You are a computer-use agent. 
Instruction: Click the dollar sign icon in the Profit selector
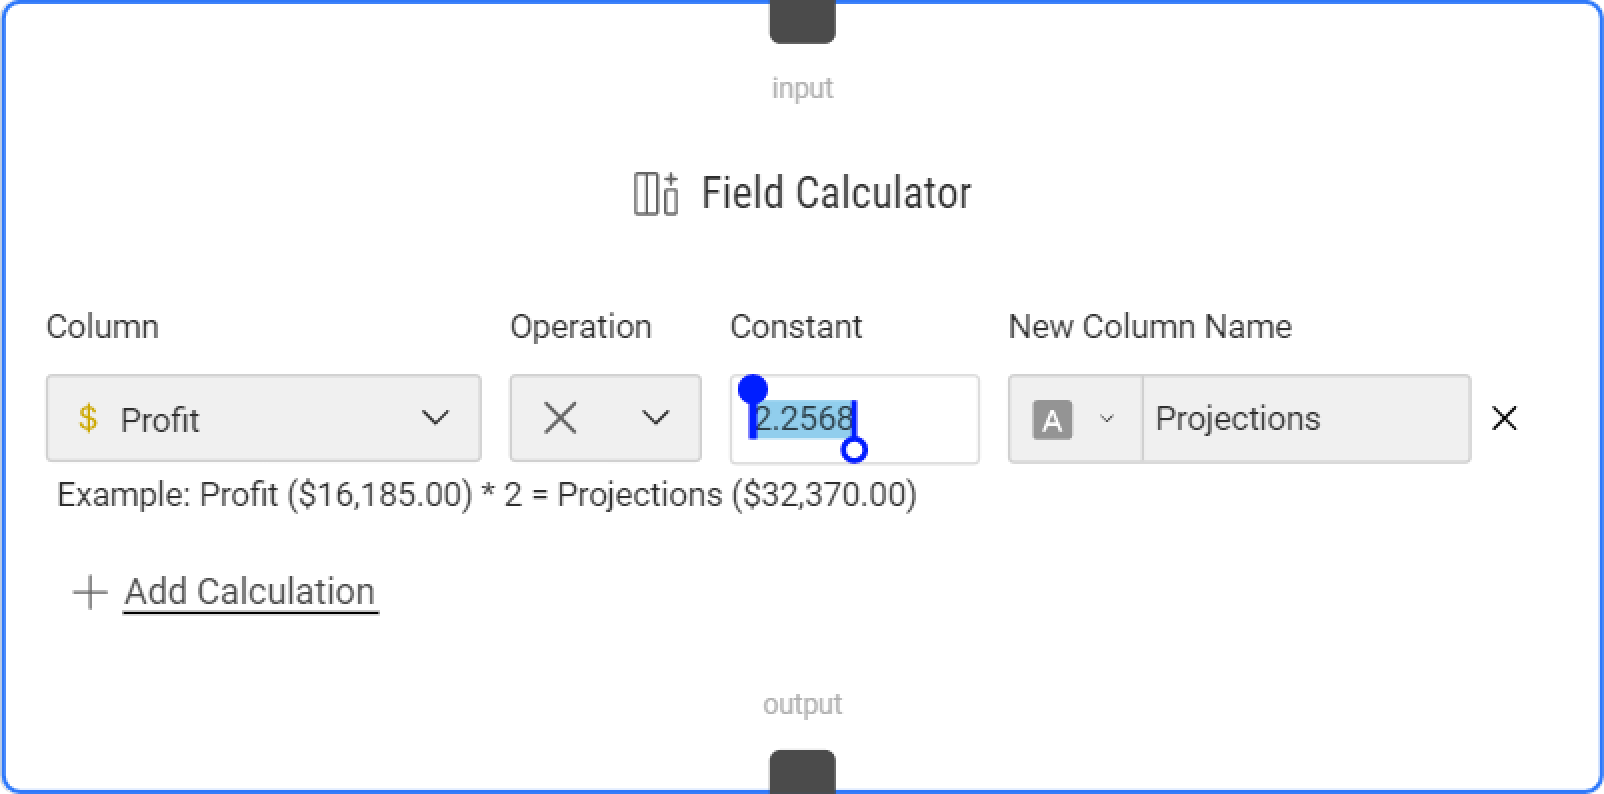[88, 418]
